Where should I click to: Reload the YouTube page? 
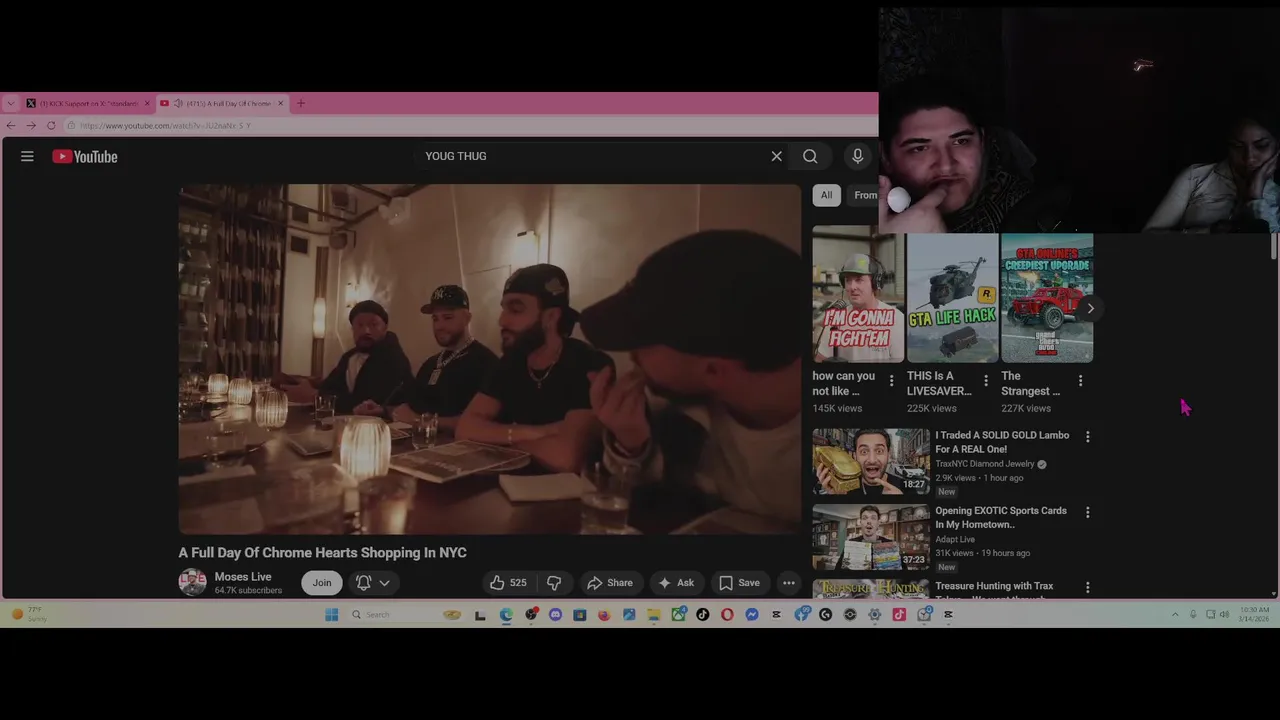(51, 125)
